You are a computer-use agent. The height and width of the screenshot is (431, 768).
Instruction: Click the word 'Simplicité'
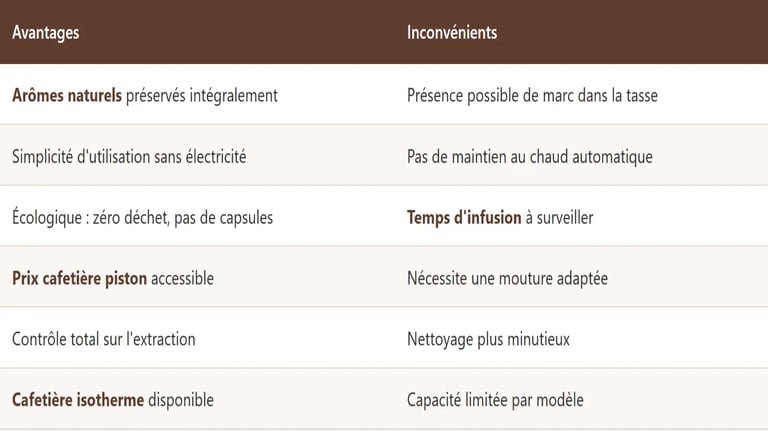(x=45, y=157)
